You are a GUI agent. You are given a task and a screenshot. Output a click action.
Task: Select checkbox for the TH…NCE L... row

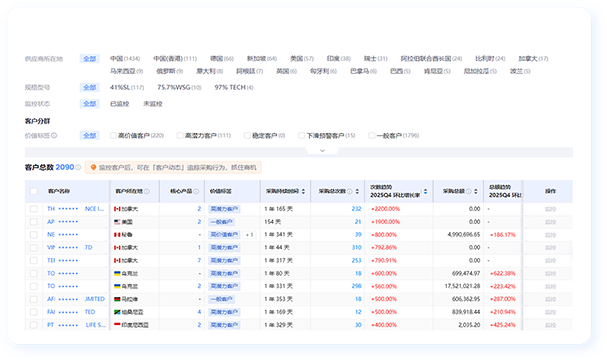pyautogui.click(x=34, y=209)
